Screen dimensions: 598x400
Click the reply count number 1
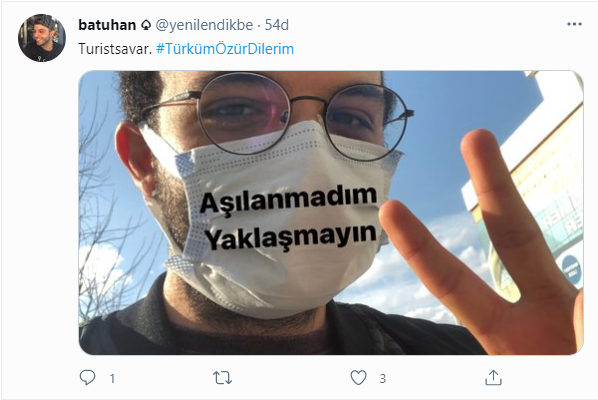pos(112,378)
